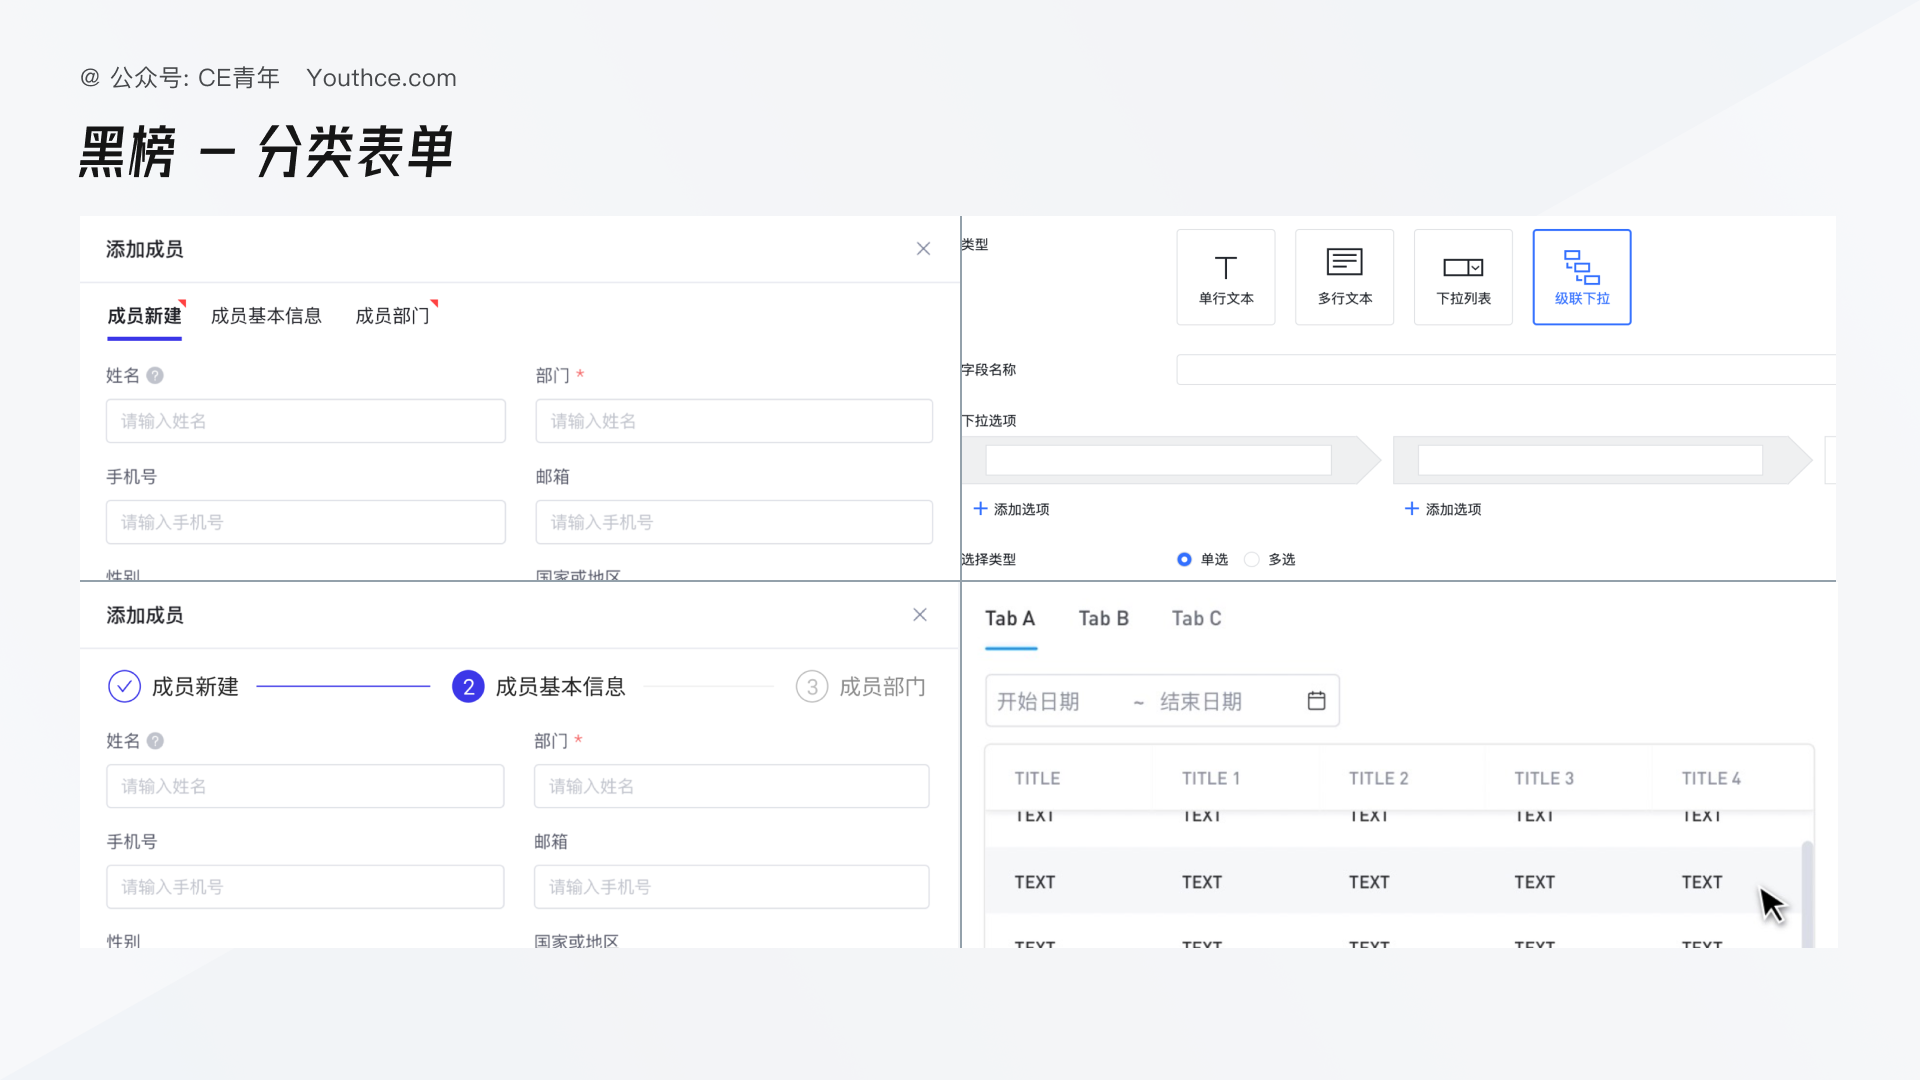Click 添加选项 under the first cascade level

[1011, 509]
